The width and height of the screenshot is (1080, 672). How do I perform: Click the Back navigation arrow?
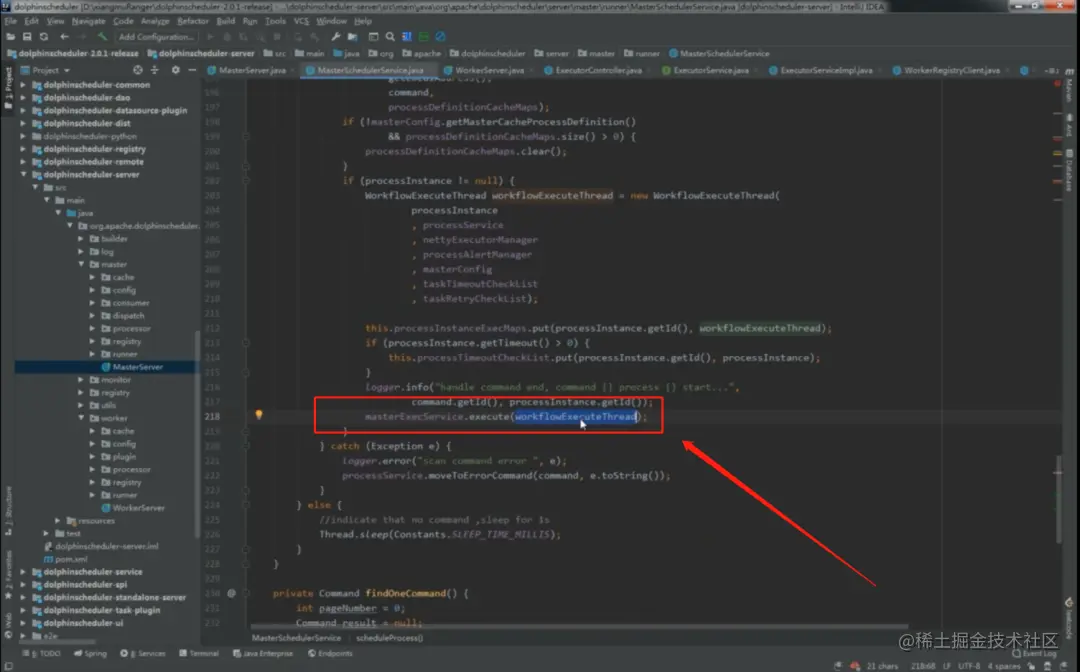[64, 36]
